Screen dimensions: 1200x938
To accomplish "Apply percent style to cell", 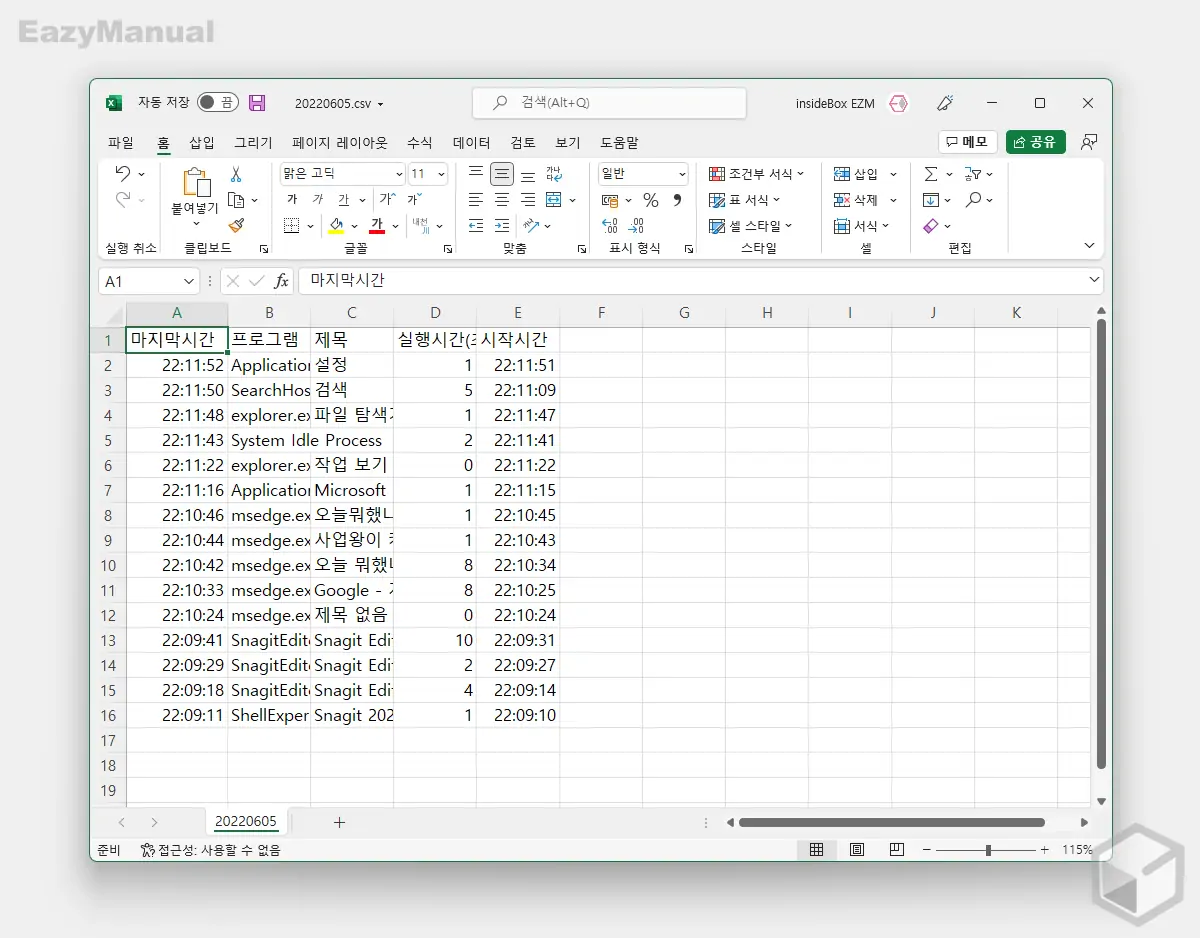I will click(x=650, y=200).
